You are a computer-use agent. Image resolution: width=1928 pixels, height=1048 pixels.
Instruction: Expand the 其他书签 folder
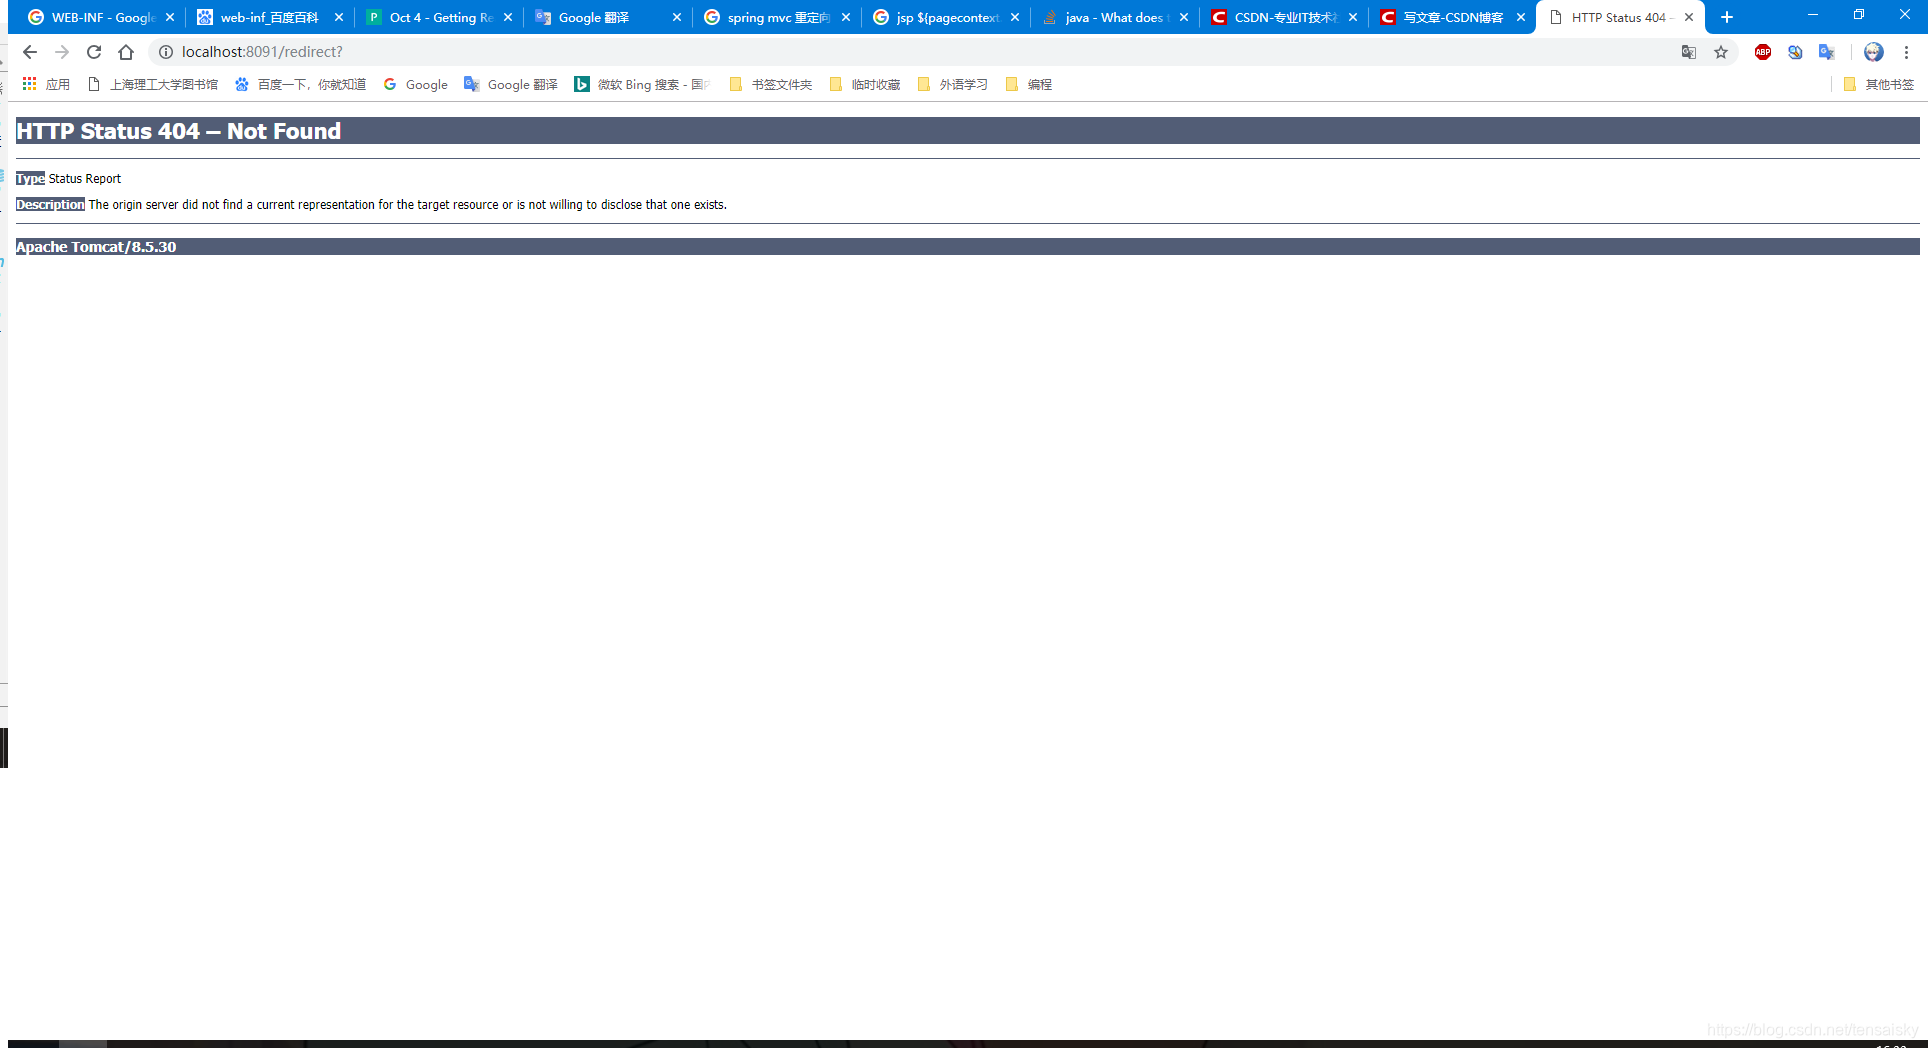[1879, 84]
